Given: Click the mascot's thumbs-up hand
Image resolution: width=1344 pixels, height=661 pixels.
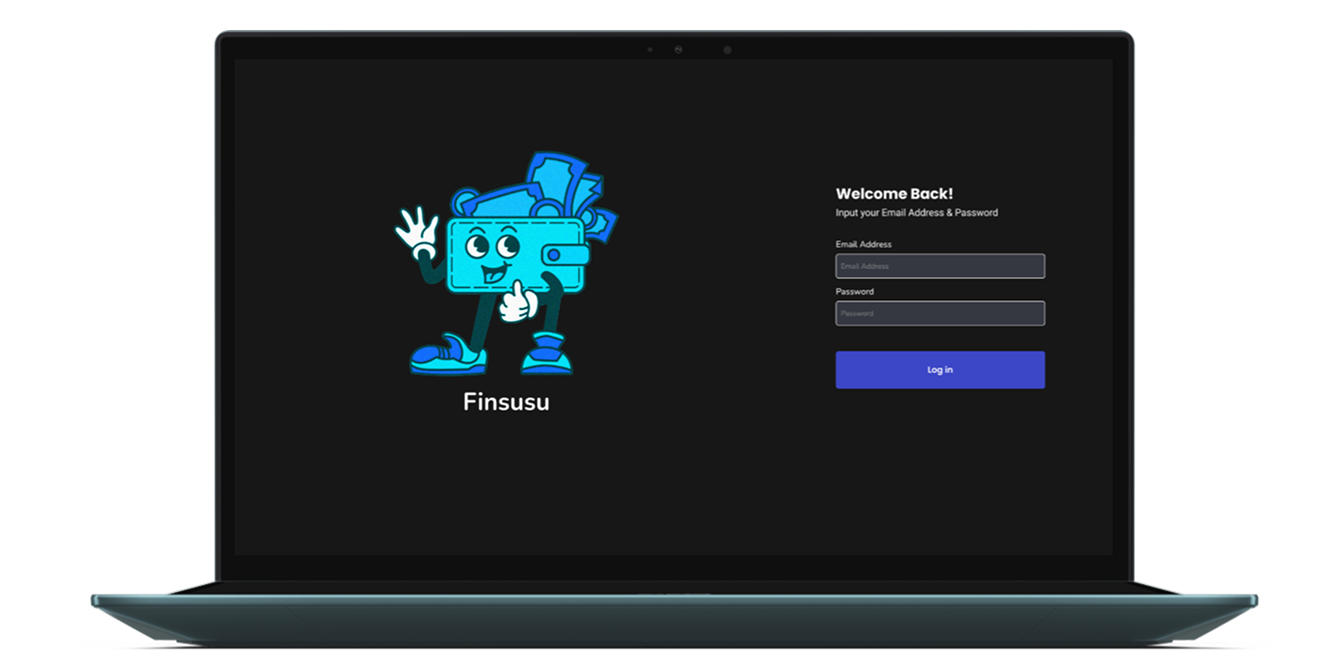Looking at the screenshot, I should pyautogui.click(x=517, y=305).
